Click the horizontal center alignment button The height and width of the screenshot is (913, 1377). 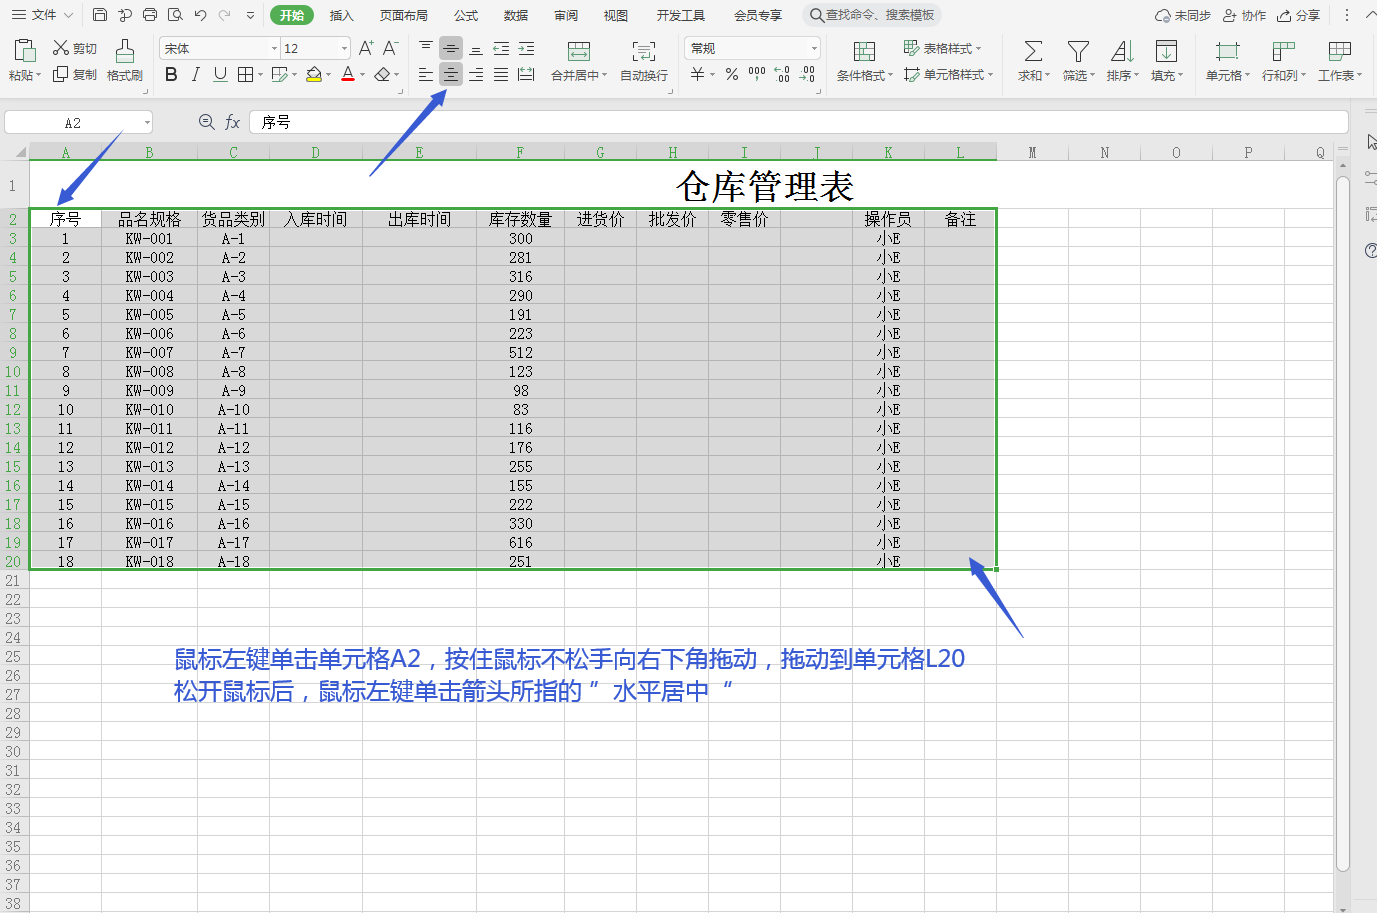[451, 75]
